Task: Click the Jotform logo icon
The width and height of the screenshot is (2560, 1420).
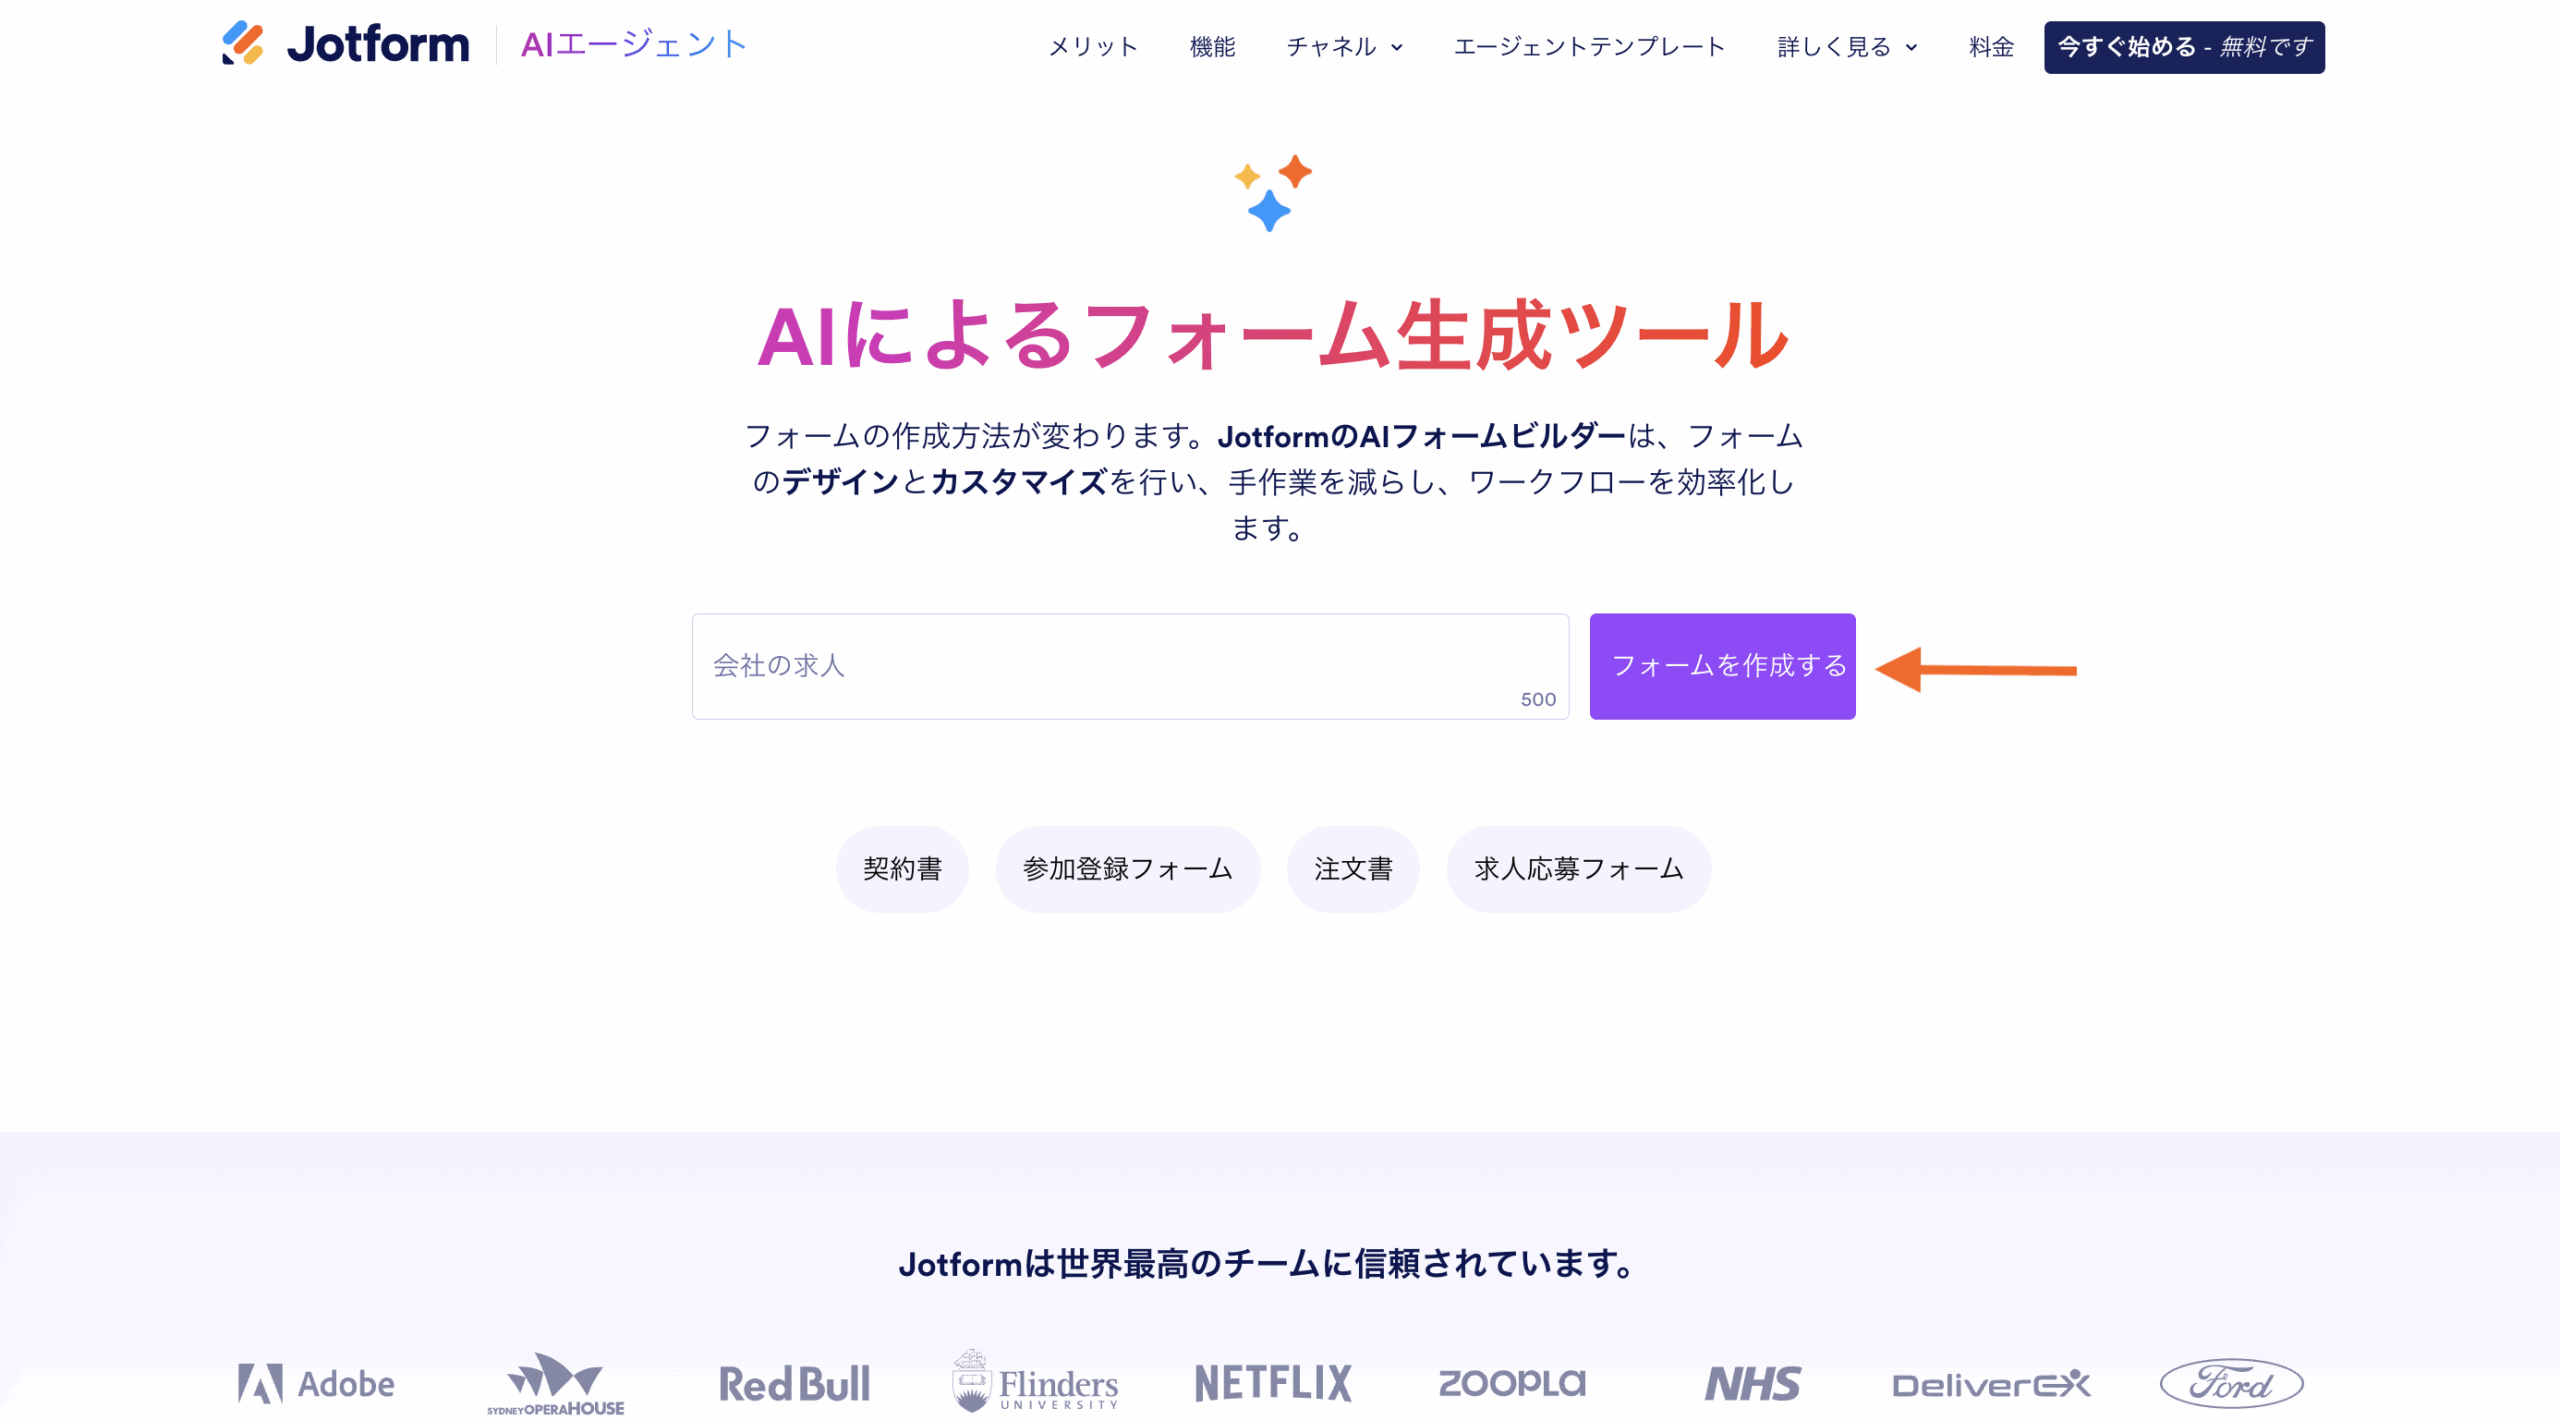Action: coord(243,44)
